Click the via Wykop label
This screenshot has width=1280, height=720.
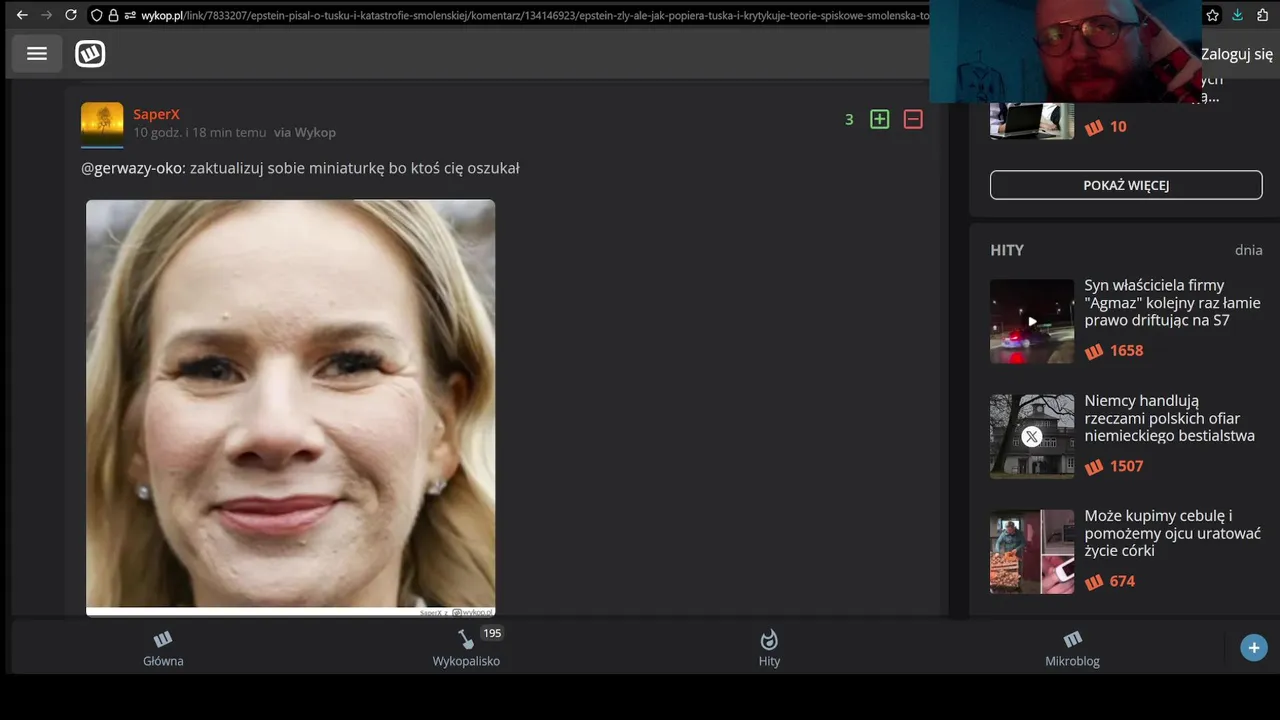[305, 132]
